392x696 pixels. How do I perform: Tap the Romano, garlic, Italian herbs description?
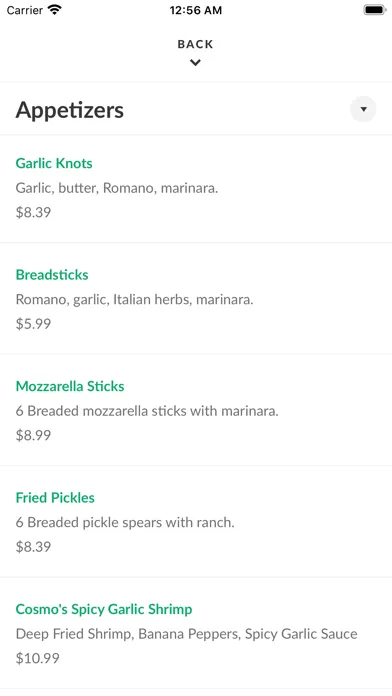pyautogui.click(x=134, y=300)
